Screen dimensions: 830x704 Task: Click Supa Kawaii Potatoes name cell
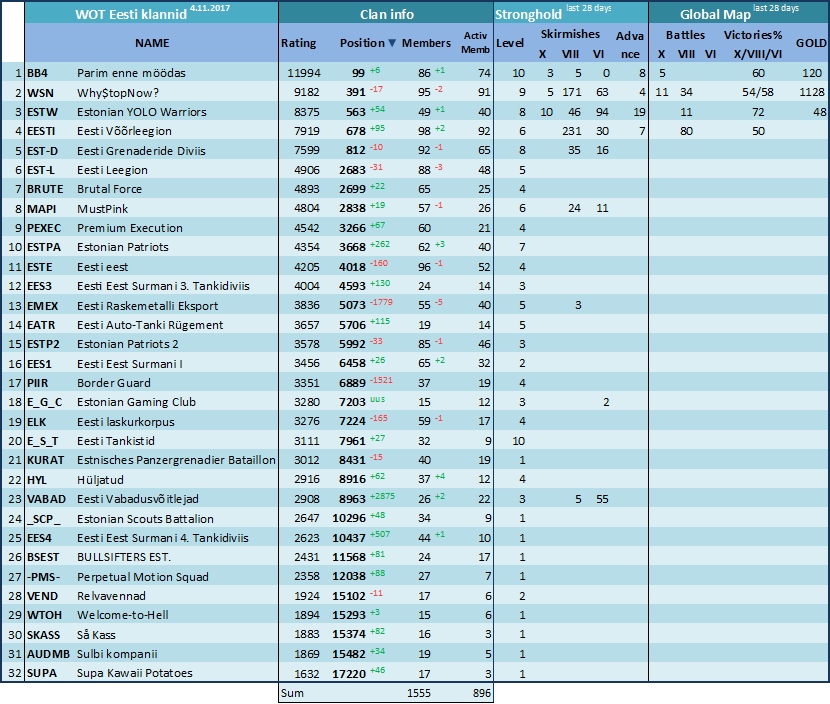pyautogui.click(x=135, y=673)
